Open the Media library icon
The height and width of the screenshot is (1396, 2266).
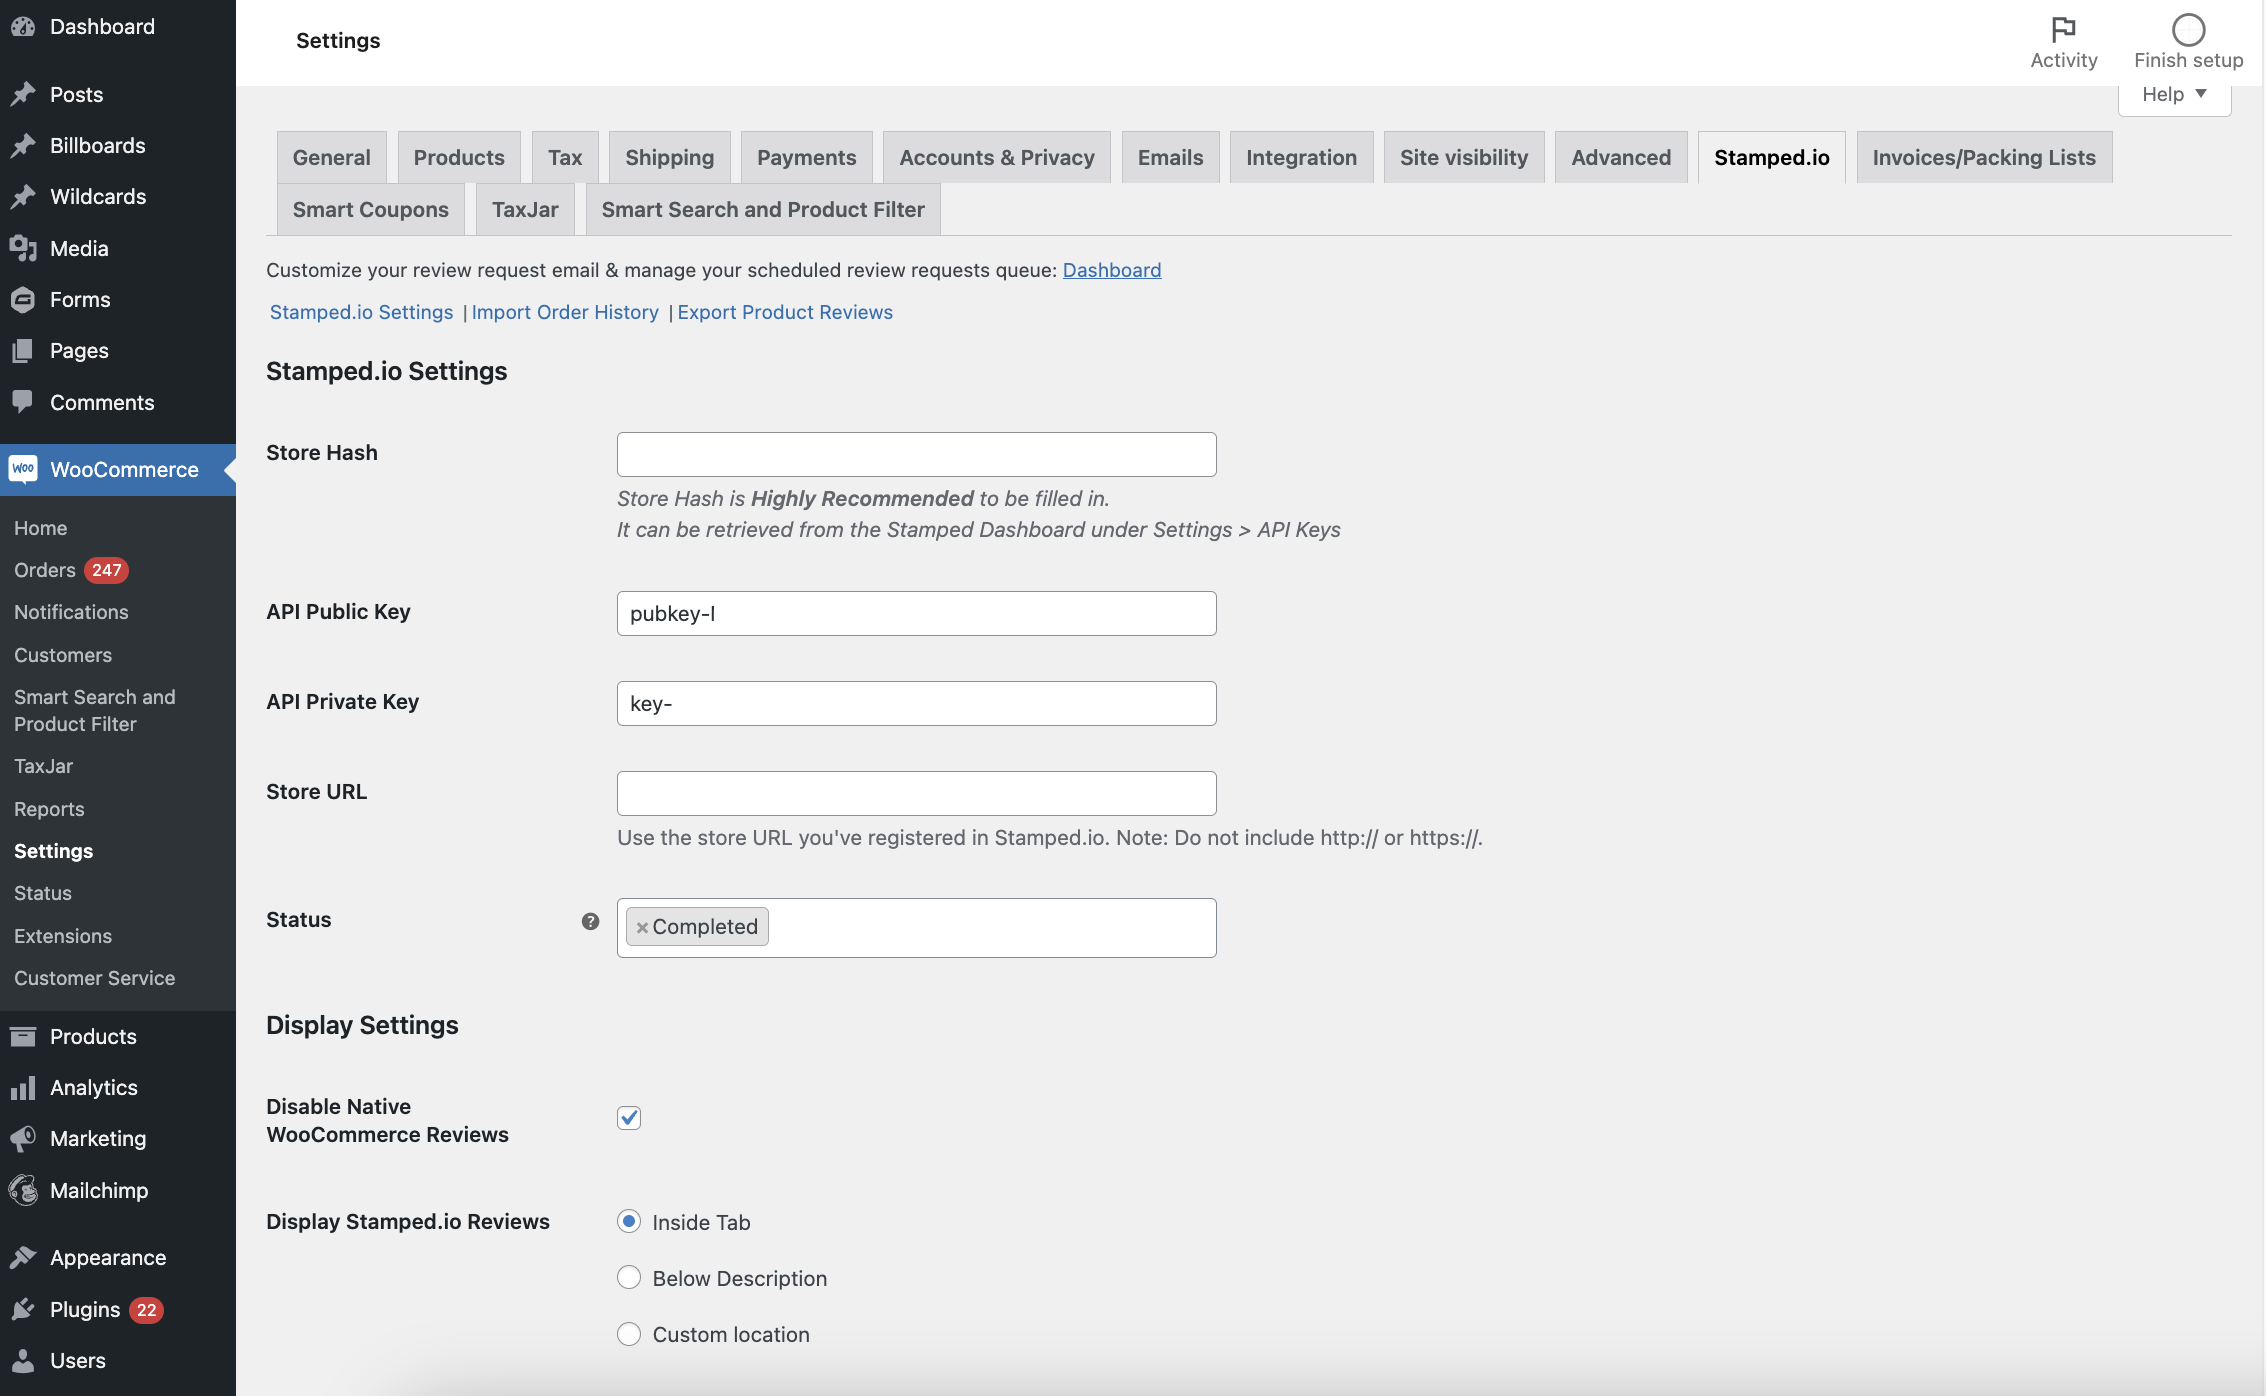pyautogui.click(x=23, y=248)
